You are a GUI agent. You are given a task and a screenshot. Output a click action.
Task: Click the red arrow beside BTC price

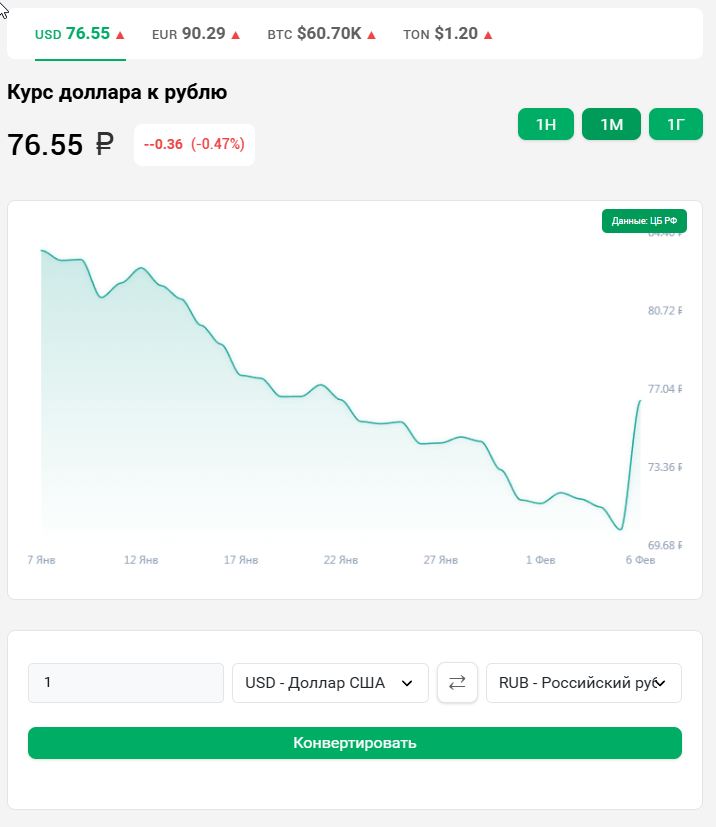coord(372,35)
